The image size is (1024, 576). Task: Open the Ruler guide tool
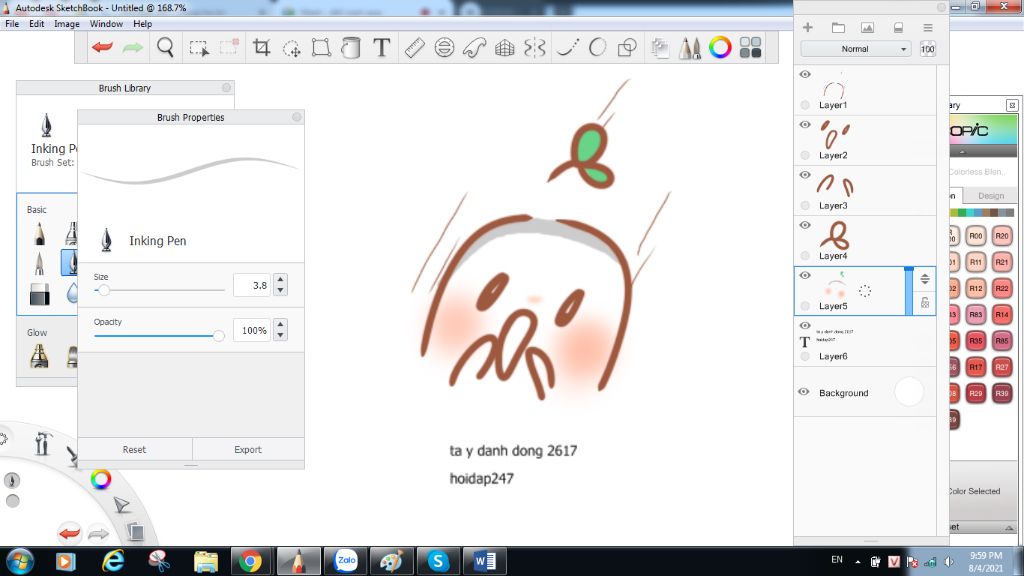[414, 48]
